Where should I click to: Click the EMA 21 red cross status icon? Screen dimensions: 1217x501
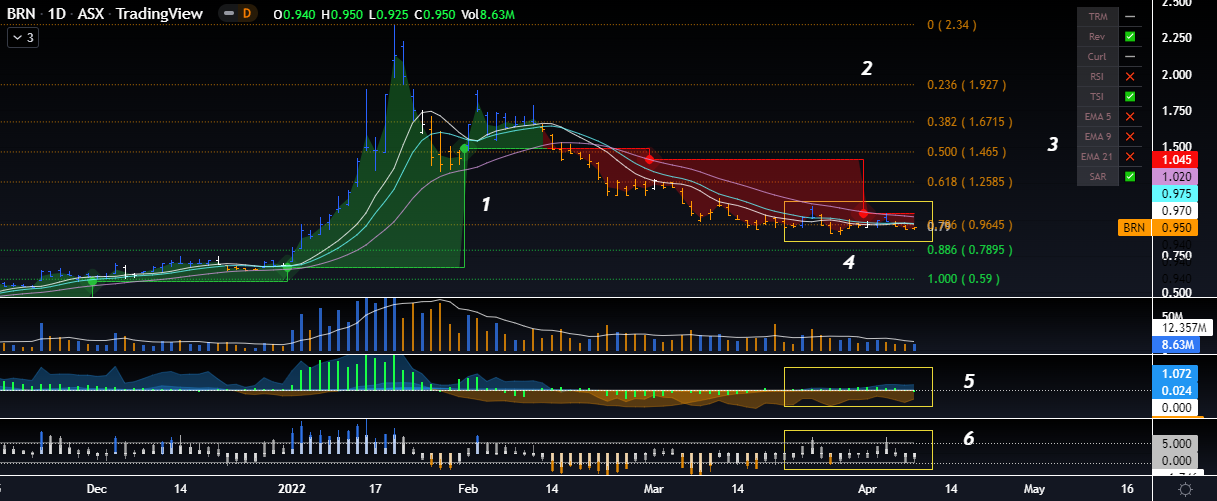(x=1130, y=157)
